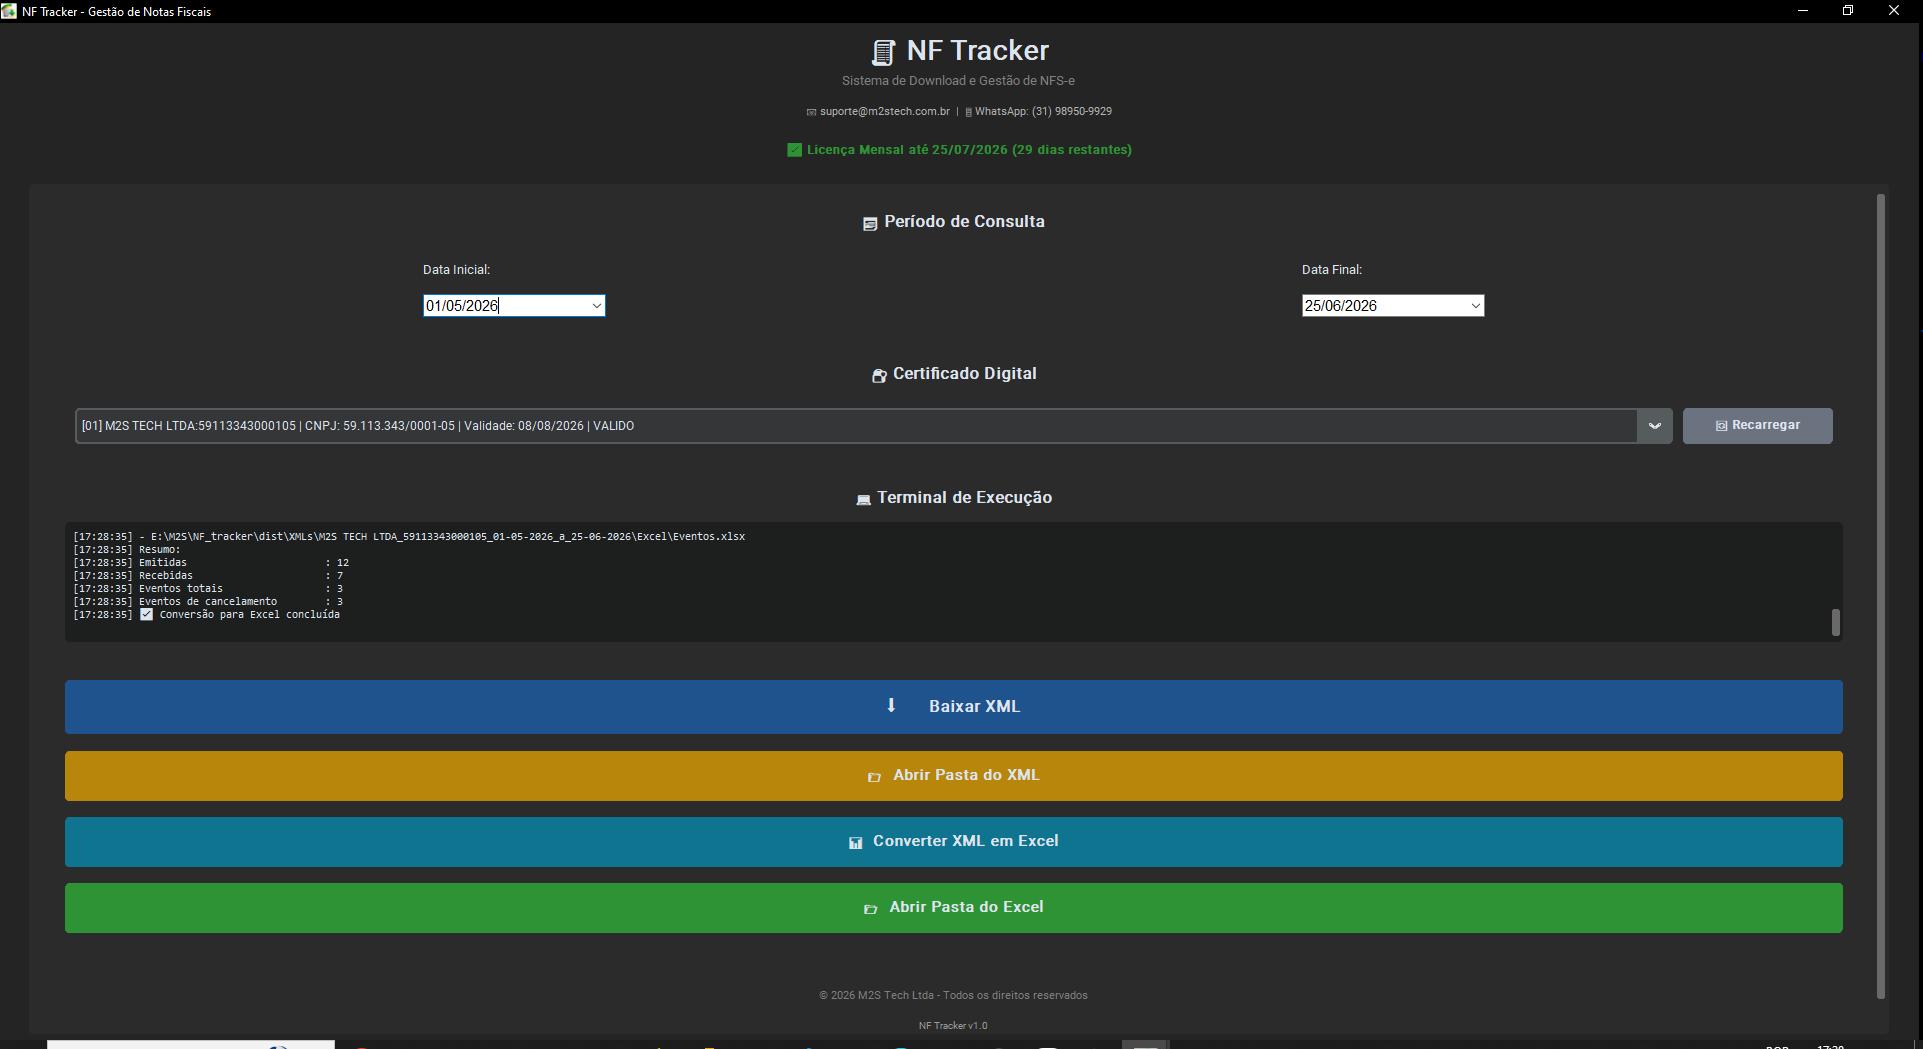This screenshot has height=1049, width=1923.
Task: Minimize the NF Tracker window
Action: coord(1803,11)
